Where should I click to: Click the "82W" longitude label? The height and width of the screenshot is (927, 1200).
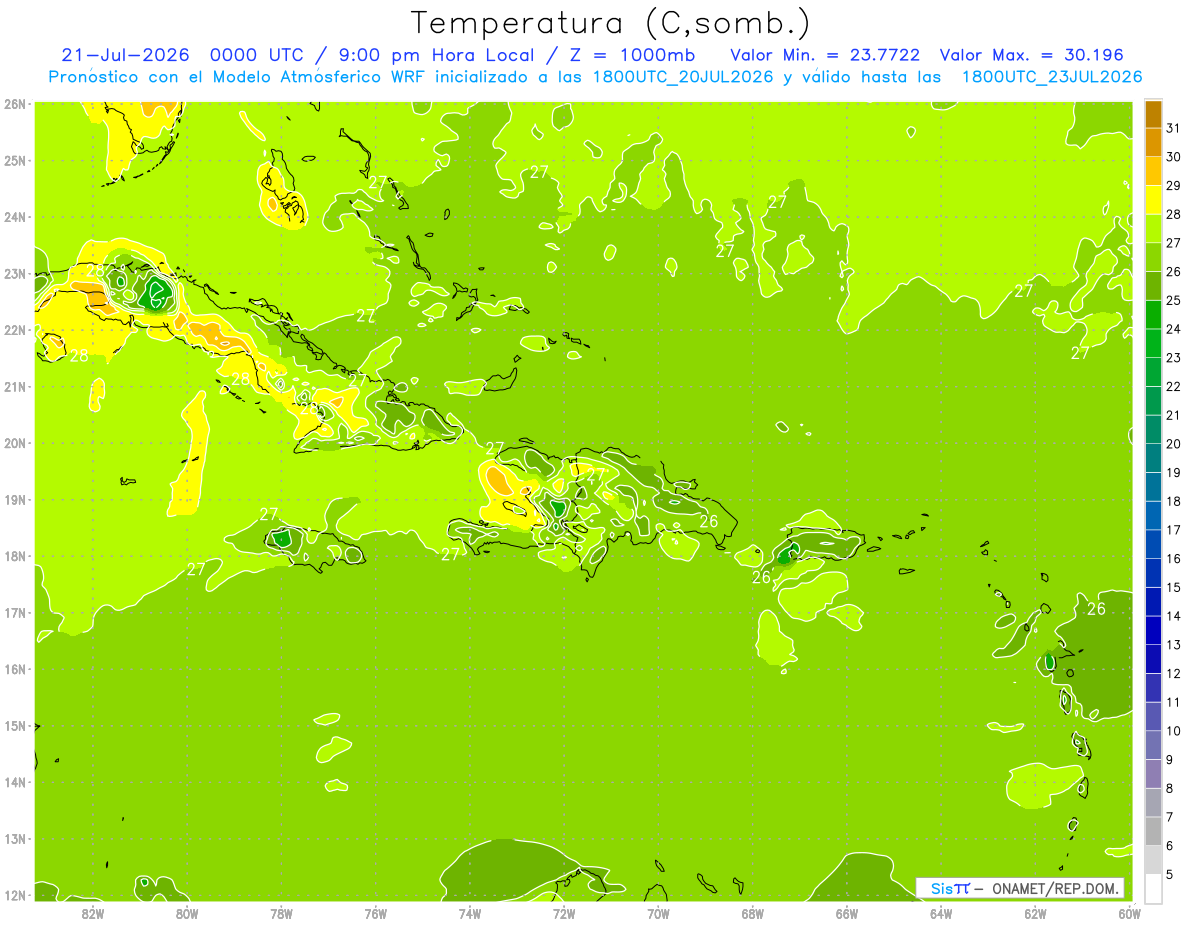pos(93,913)
